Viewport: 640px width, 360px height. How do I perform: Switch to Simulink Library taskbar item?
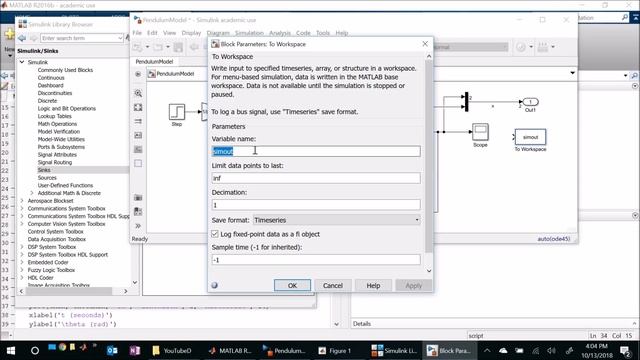394,350
